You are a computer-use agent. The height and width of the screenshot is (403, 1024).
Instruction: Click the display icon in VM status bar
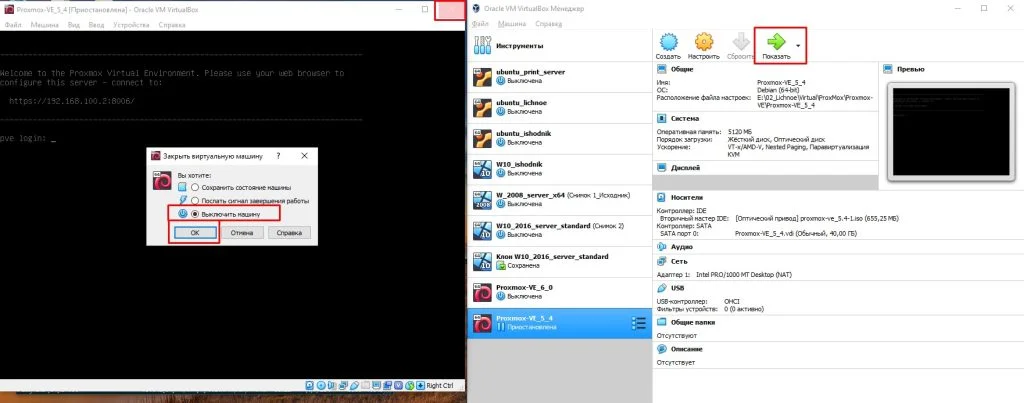(376, 385)
